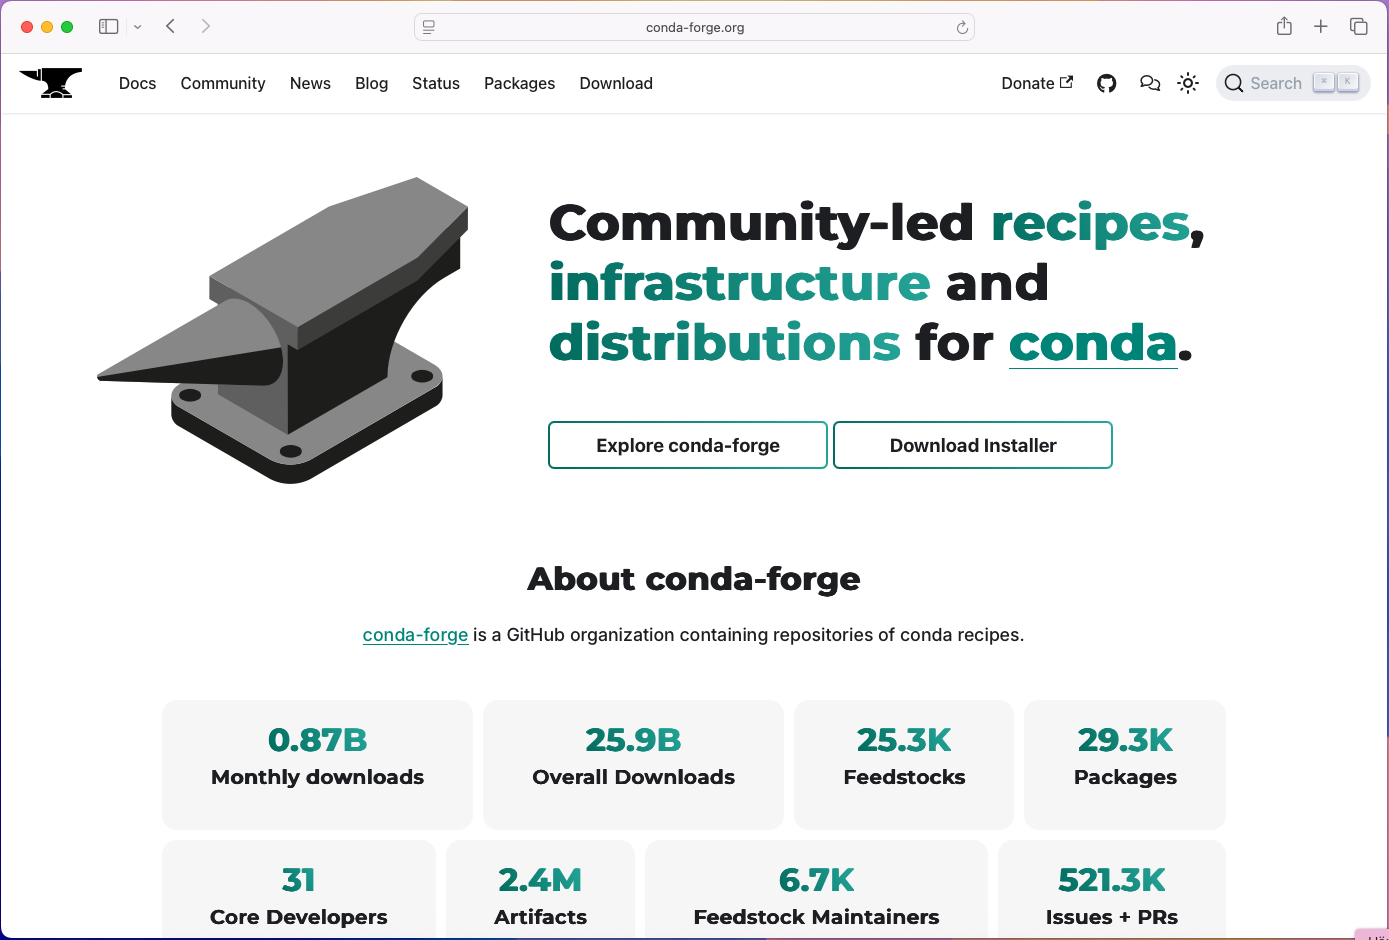Click the reload page icon
The height and width of the screenshot is (940, 1389).
click(962, 28)
